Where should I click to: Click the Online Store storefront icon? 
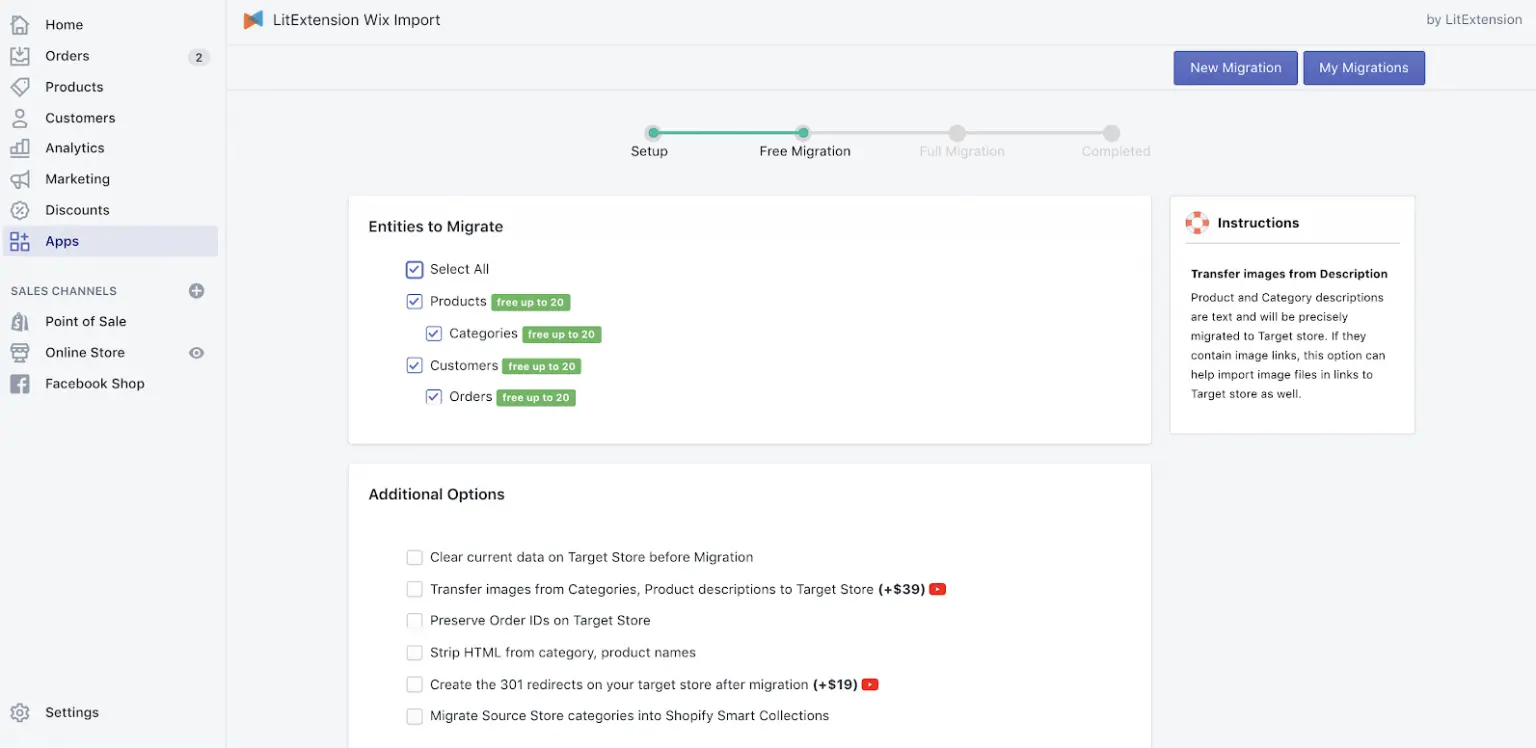pos(20,353)
